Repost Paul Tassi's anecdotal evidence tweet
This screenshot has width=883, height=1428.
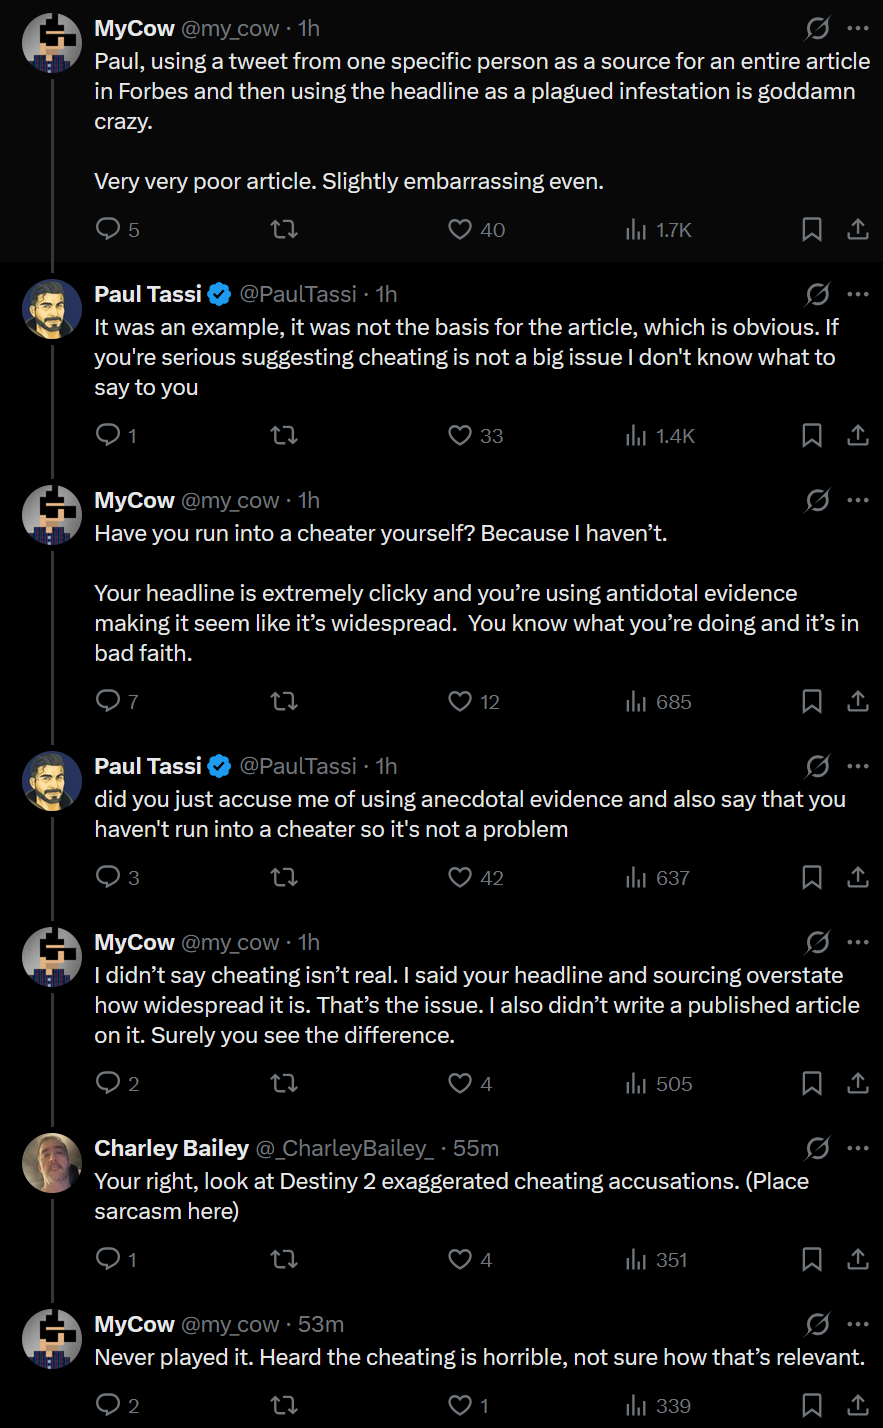[284, 878]
